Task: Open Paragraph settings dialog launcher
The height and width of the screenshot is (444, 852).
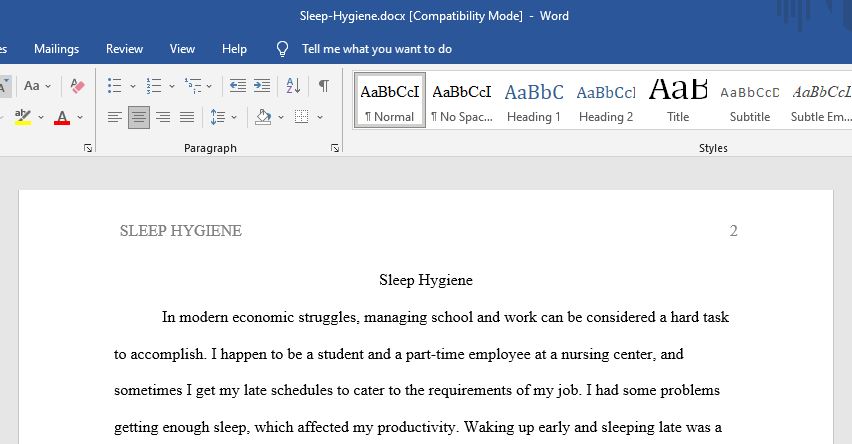Action: click(335, 148)
